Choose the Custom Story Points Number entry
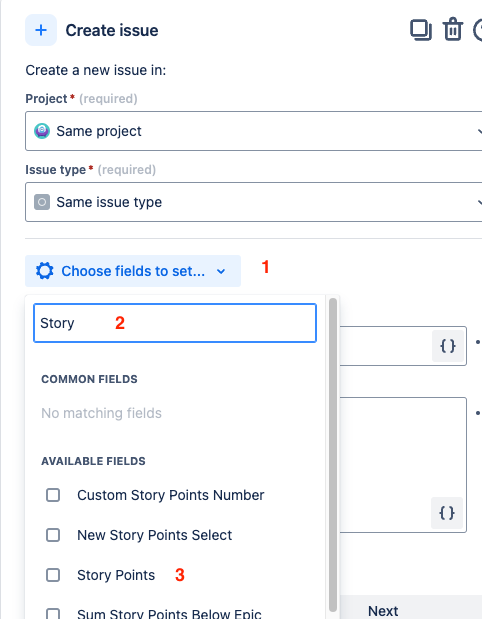482x619 pixels. (x=171, y=495)
